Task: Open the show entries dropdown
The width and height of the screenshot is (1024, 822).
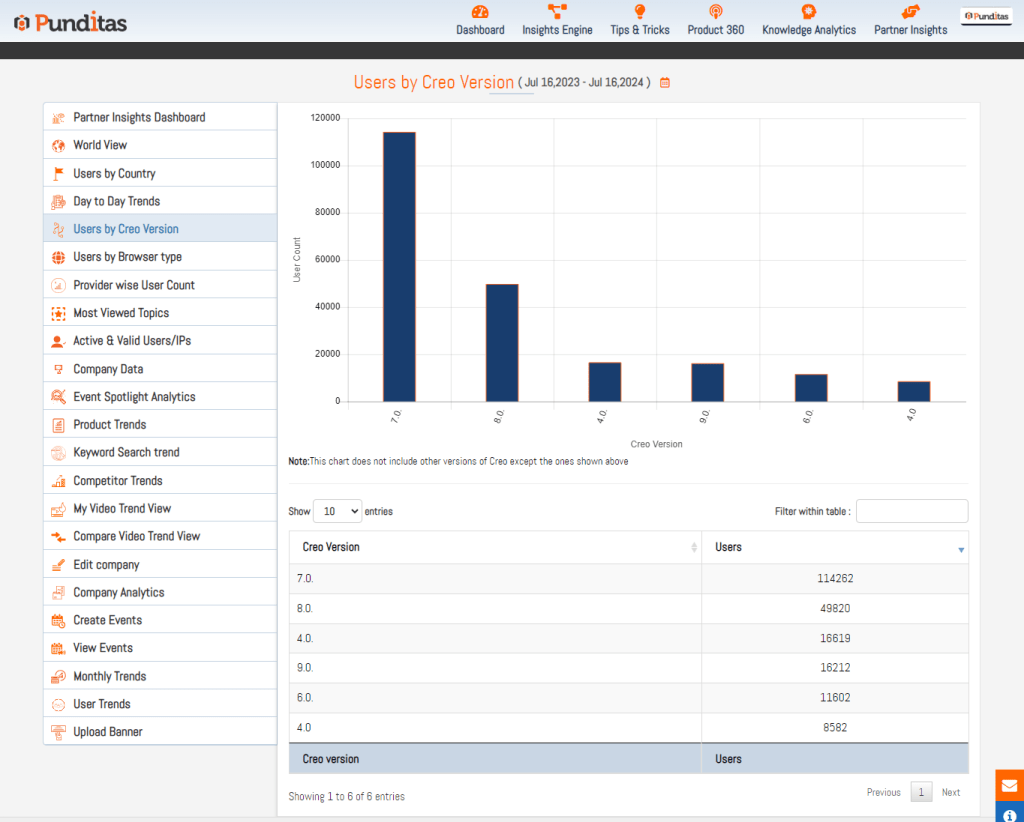Action: click(x=338, y=511)
